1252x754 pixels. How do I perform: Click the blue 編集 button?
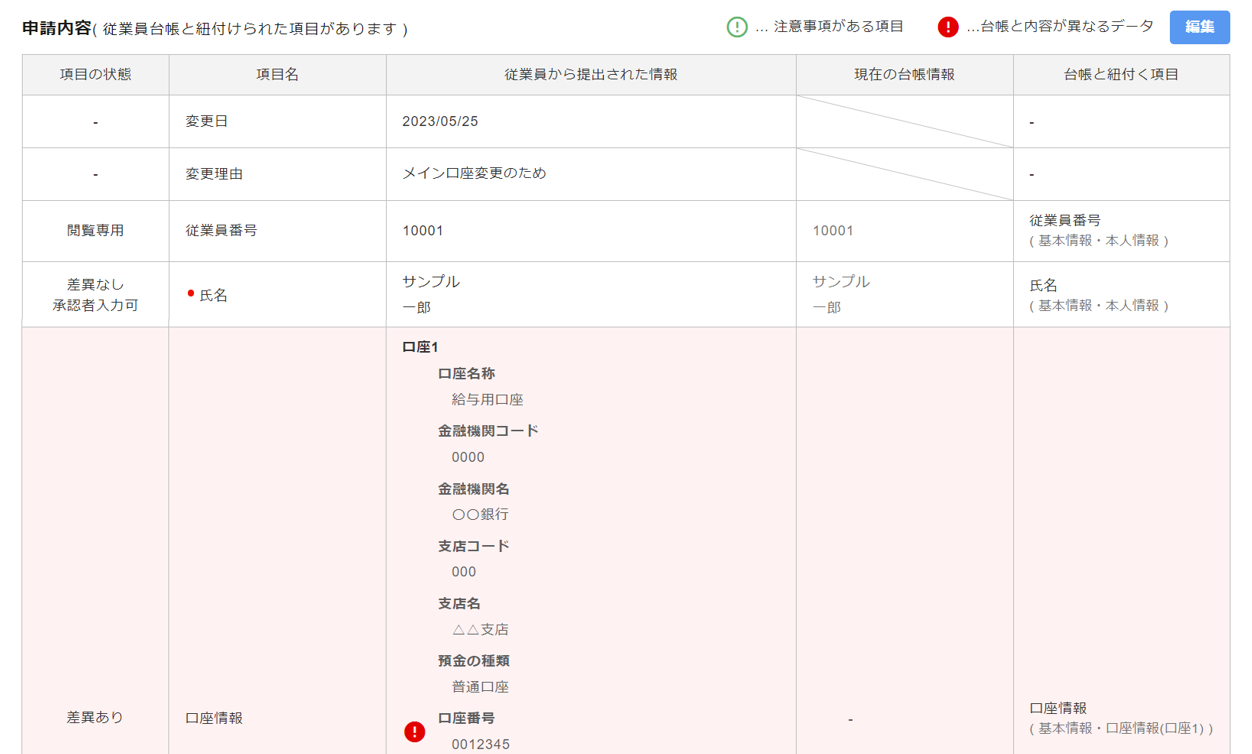click(1199, 27)
